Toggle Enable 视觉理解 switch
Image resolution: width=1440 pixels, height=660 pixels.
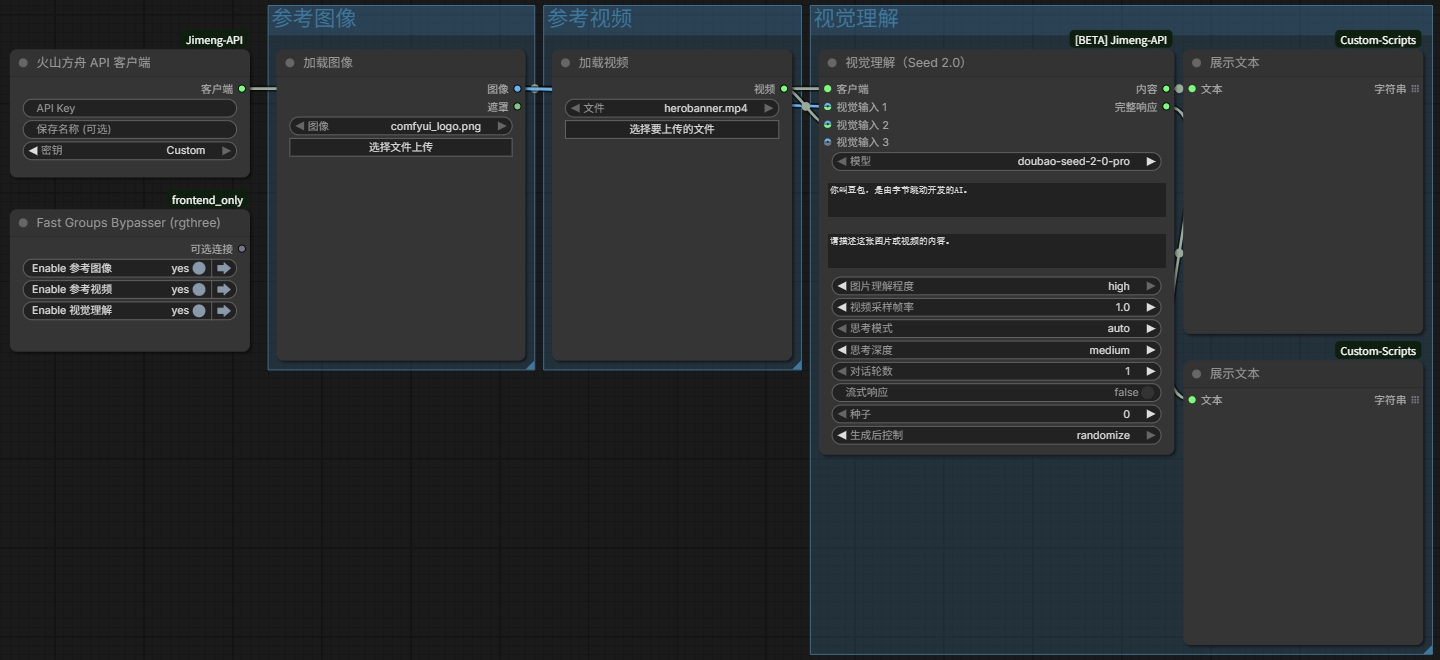(x=199, y=311)
